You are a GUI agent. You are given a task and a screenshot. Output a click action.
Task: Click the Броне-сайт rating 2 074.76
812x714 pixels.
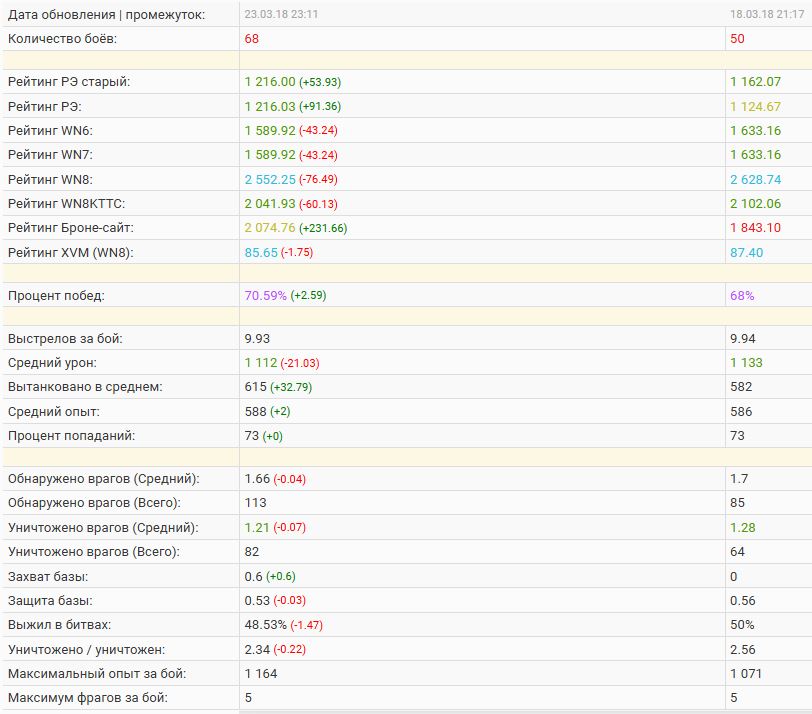pyautogui.click(x=270, y=228)
